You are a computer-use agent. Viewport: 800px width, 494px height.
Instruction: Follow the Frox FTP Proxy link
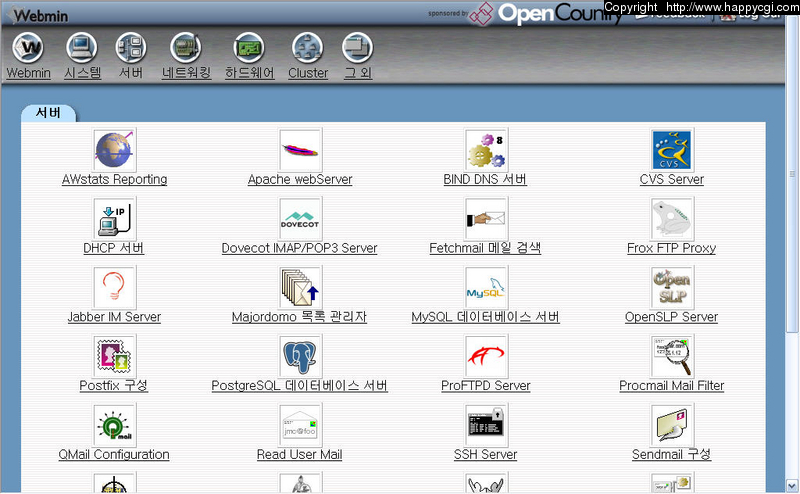point(671,248)
